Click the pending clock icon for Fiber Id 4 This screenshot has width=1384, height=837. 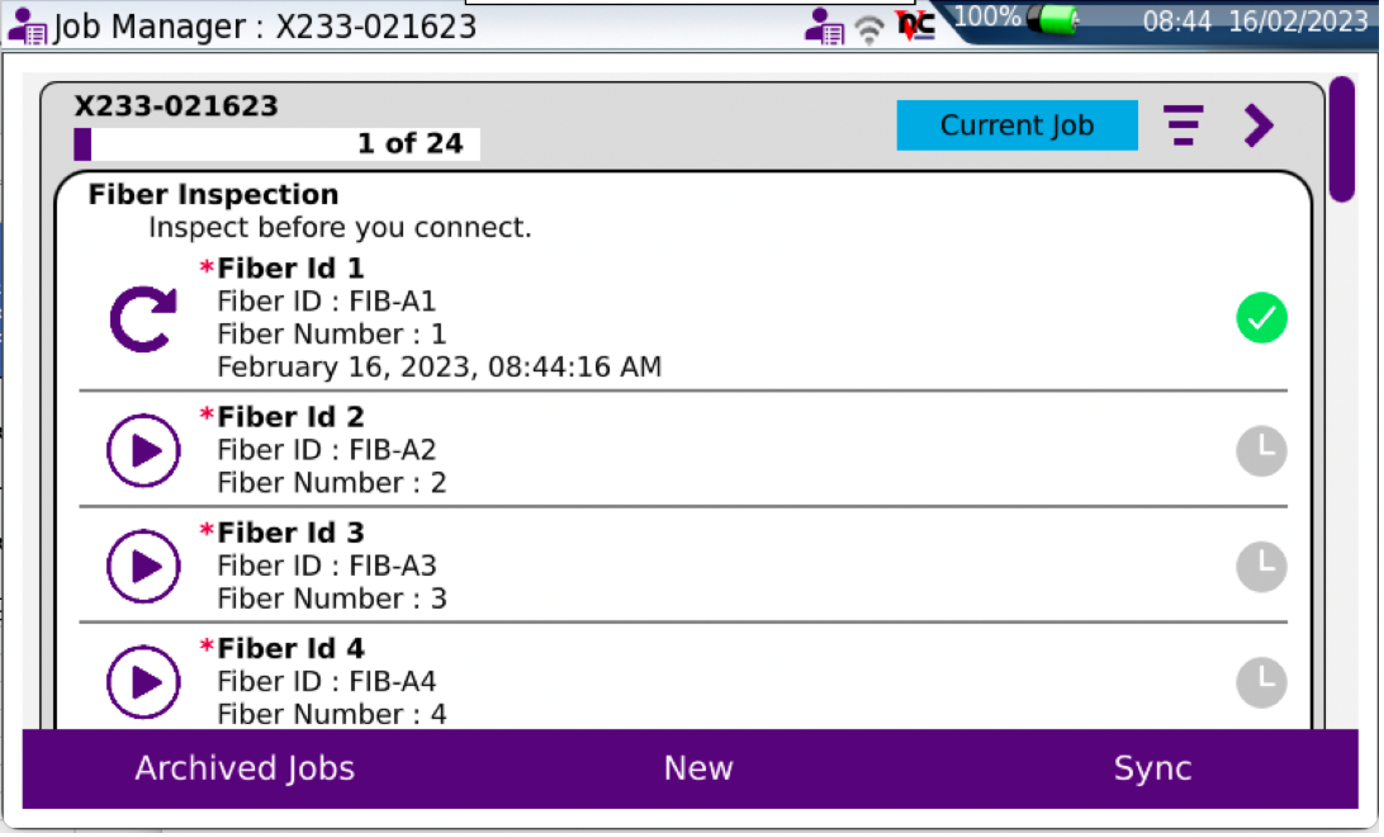coord(1261,683)
